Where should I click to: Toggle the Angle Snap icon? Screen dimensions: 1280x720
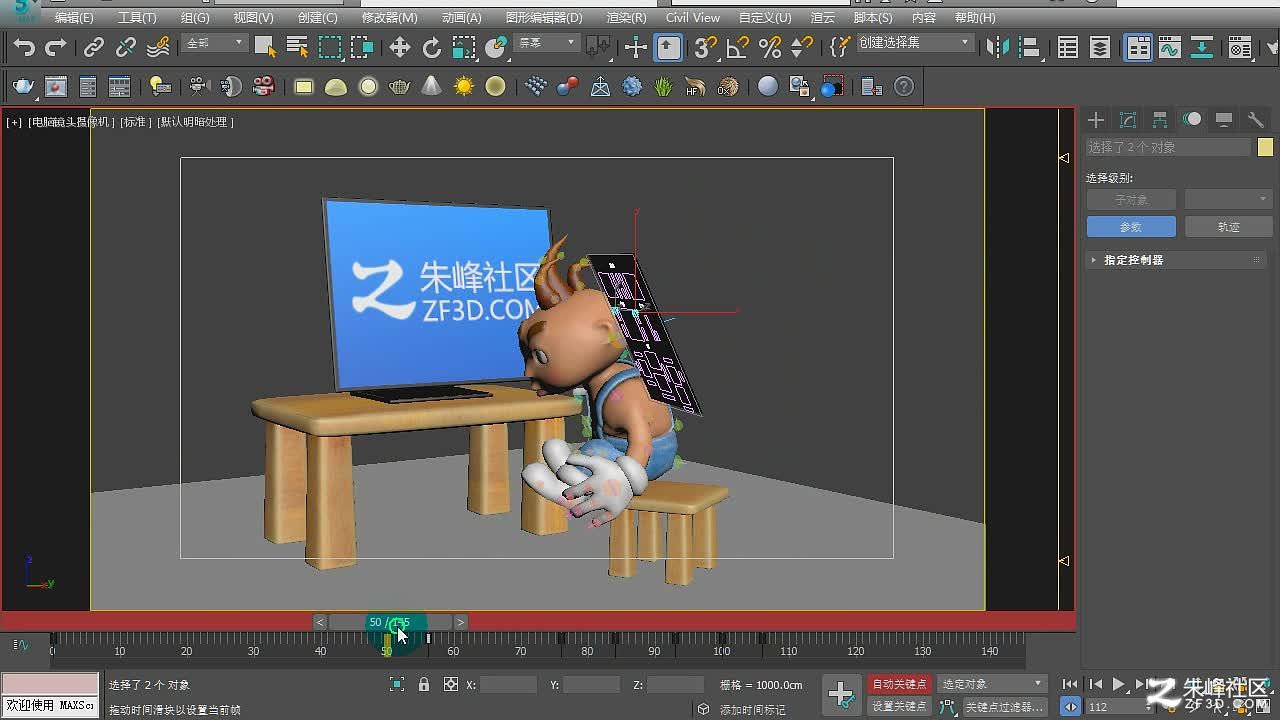[738, 47]
